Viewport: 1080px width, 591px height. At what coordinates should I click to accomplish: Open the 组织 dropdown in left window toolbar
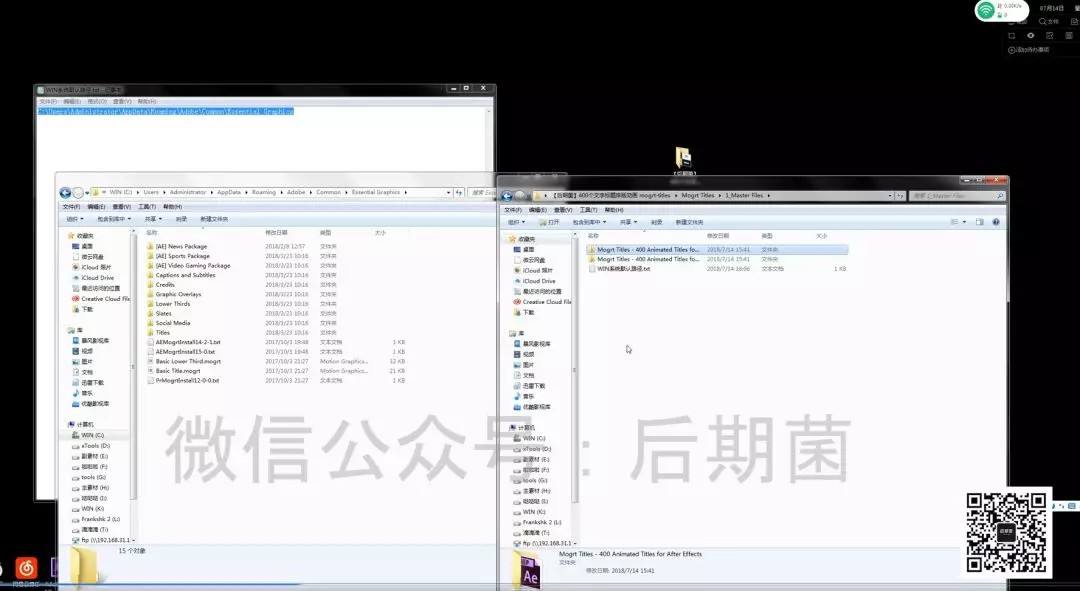[x=75, y=219]
